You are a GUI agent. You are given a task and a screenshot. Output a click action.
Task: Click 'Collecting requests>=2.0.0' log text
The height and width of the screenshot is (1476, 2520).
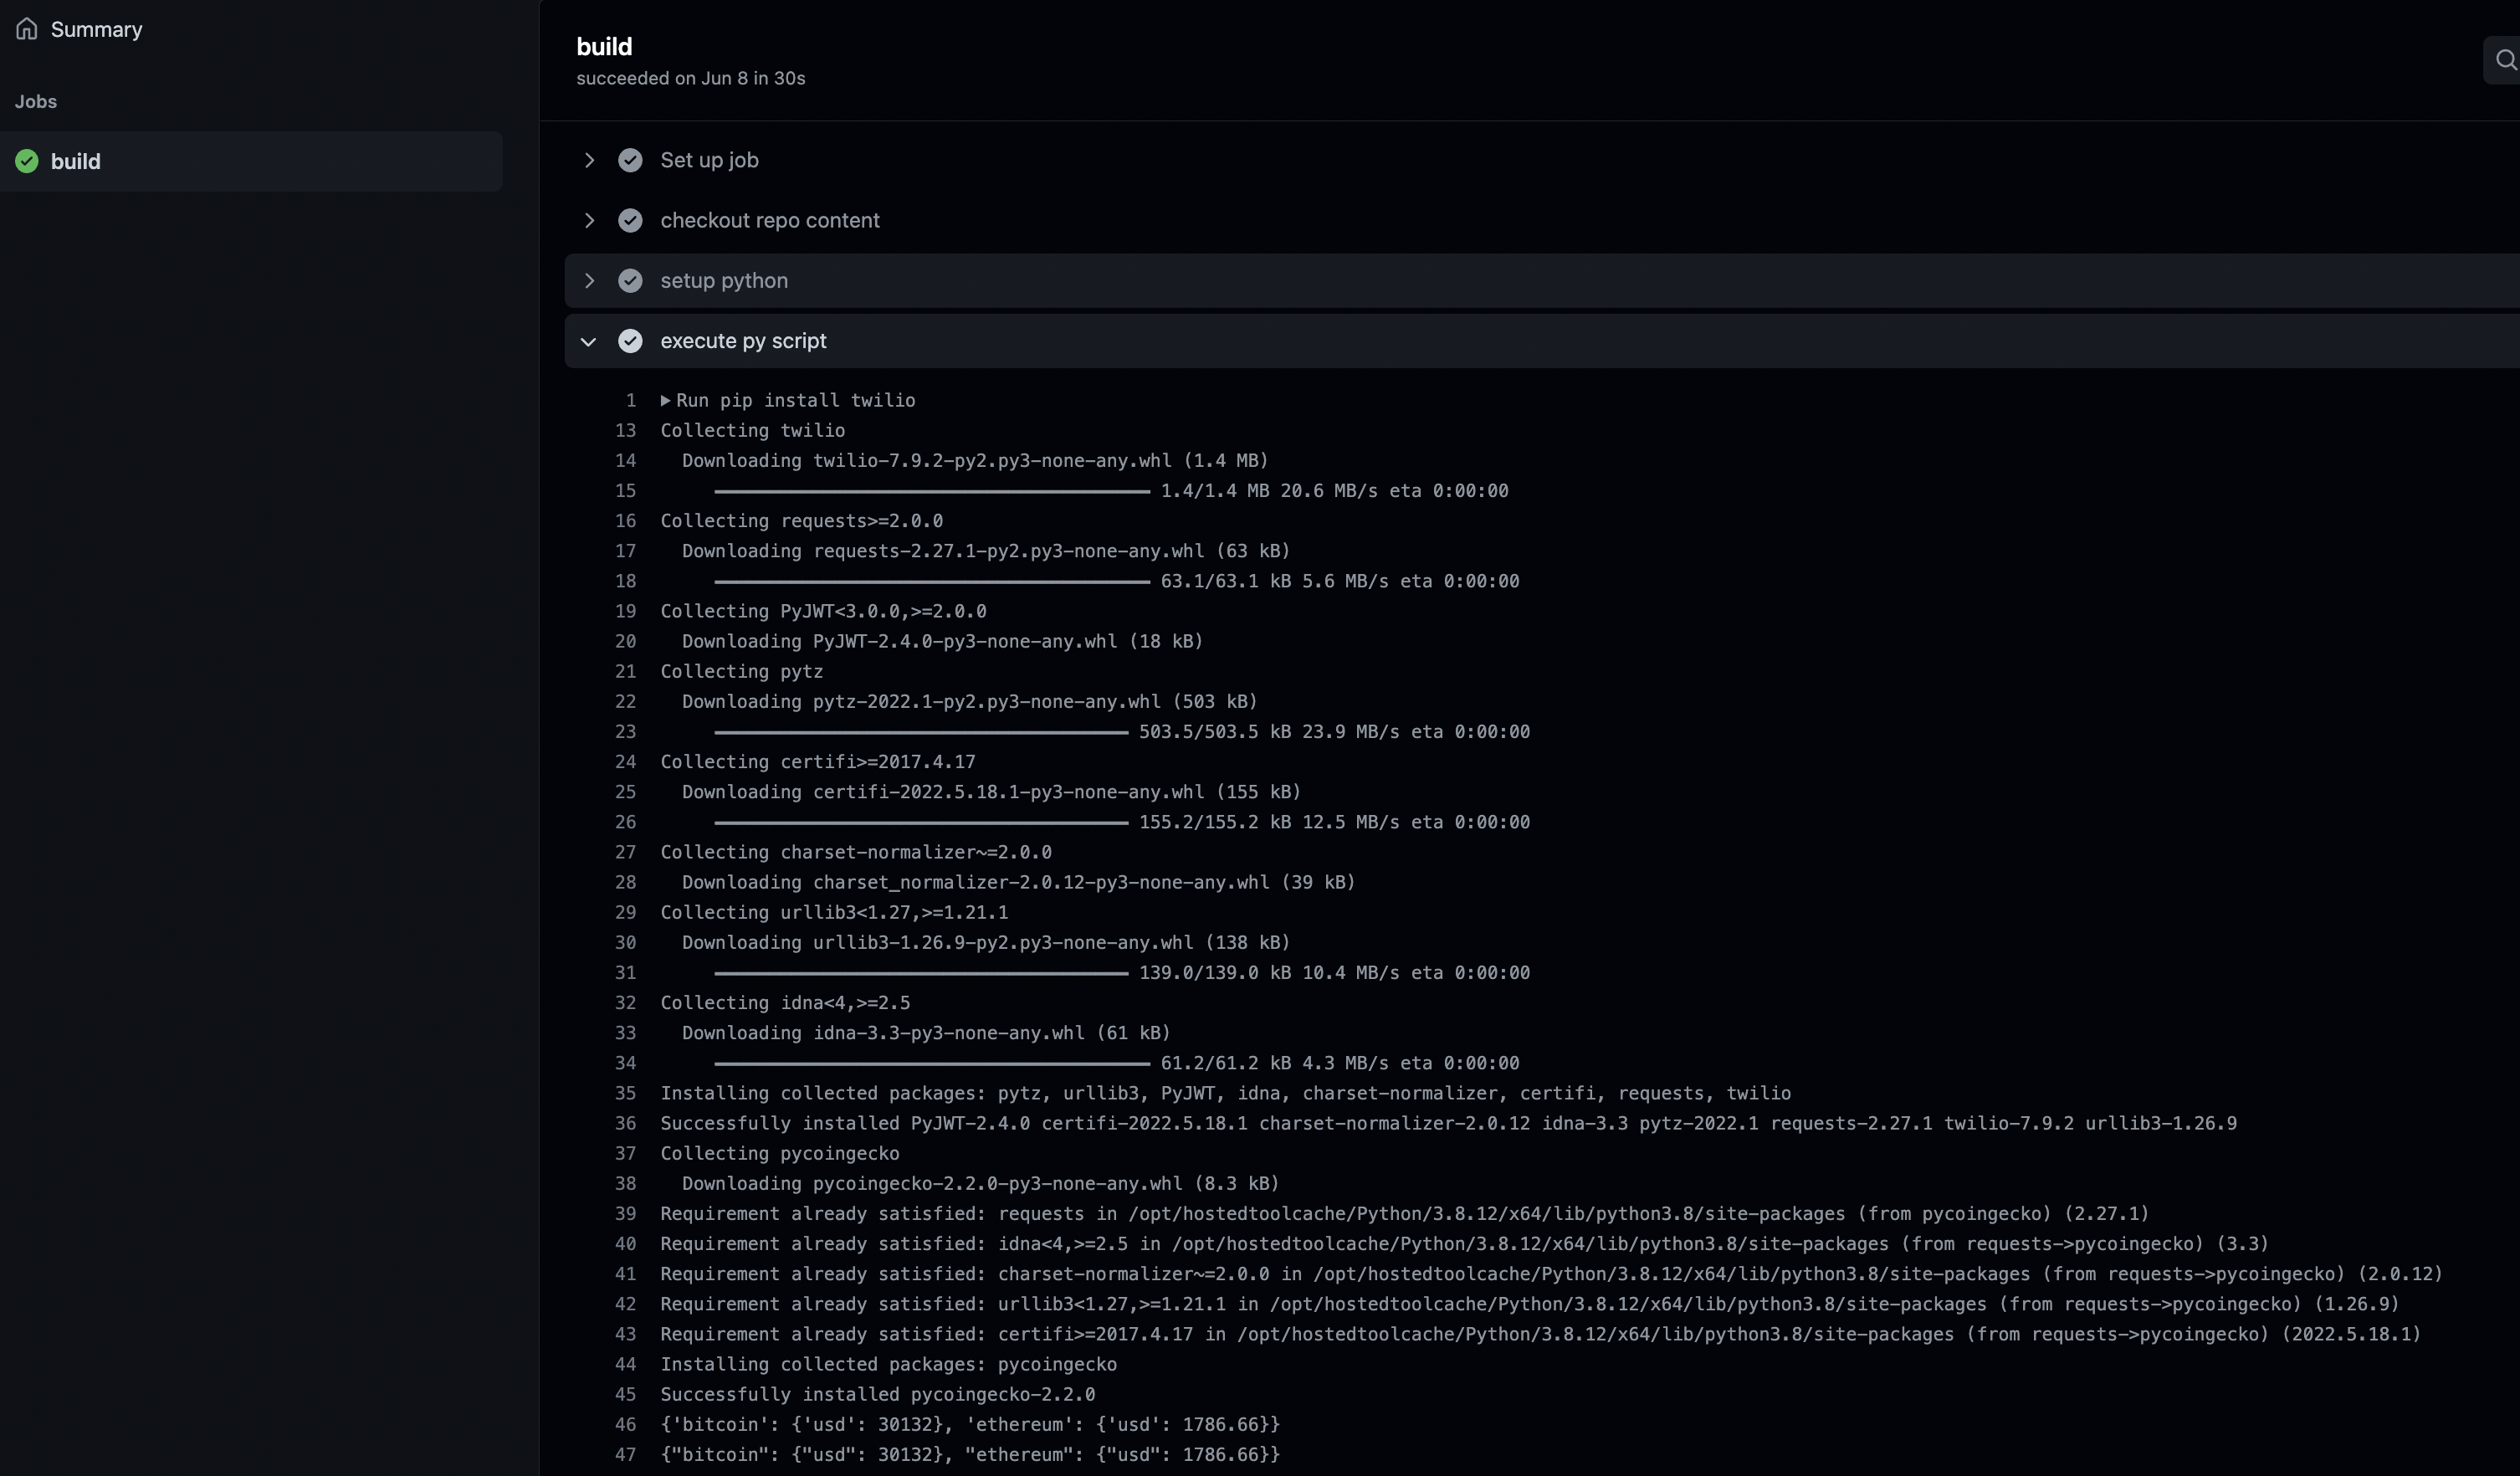tap(801, 521)
